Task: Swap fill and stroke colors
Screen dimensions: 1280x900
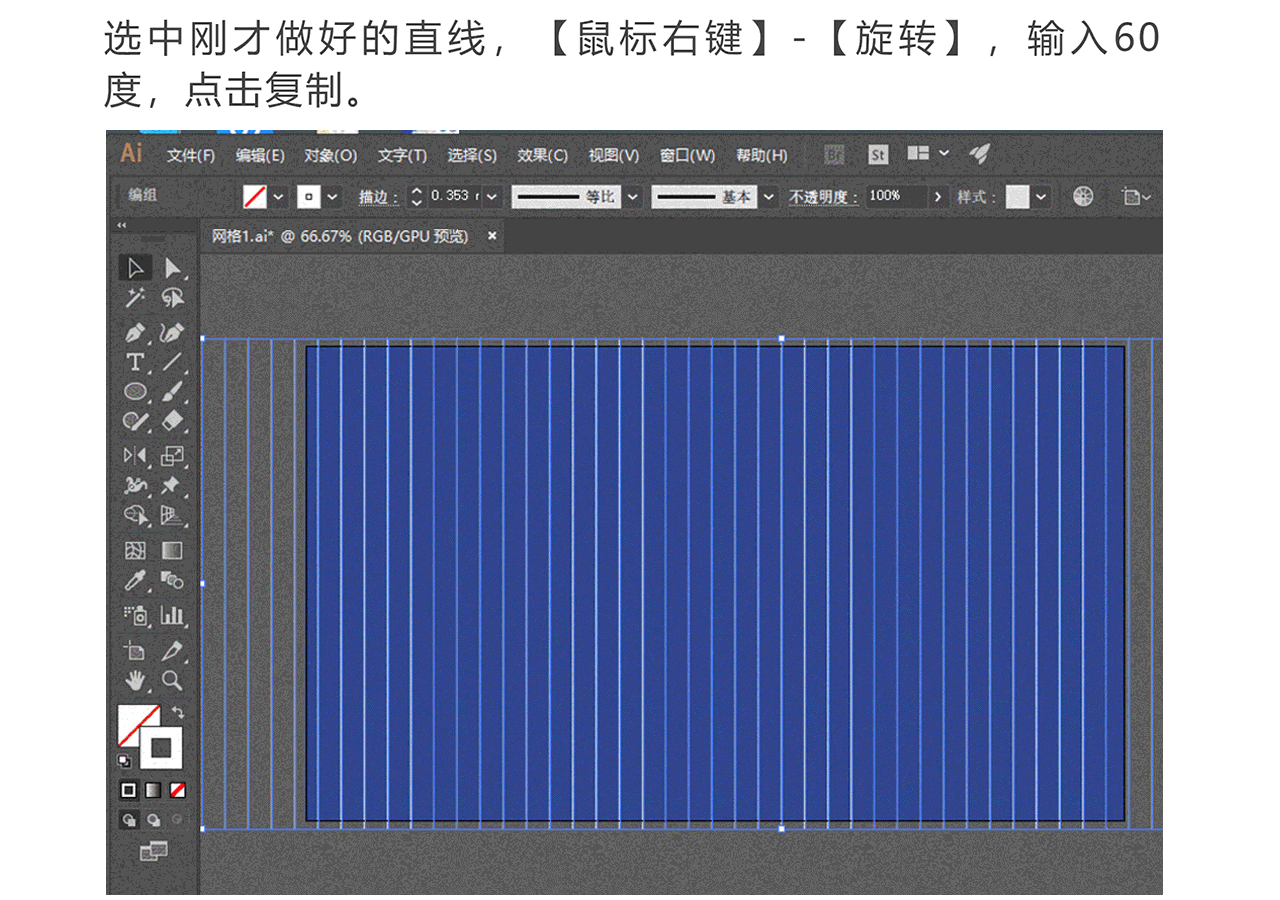Action: click(178, 712)
